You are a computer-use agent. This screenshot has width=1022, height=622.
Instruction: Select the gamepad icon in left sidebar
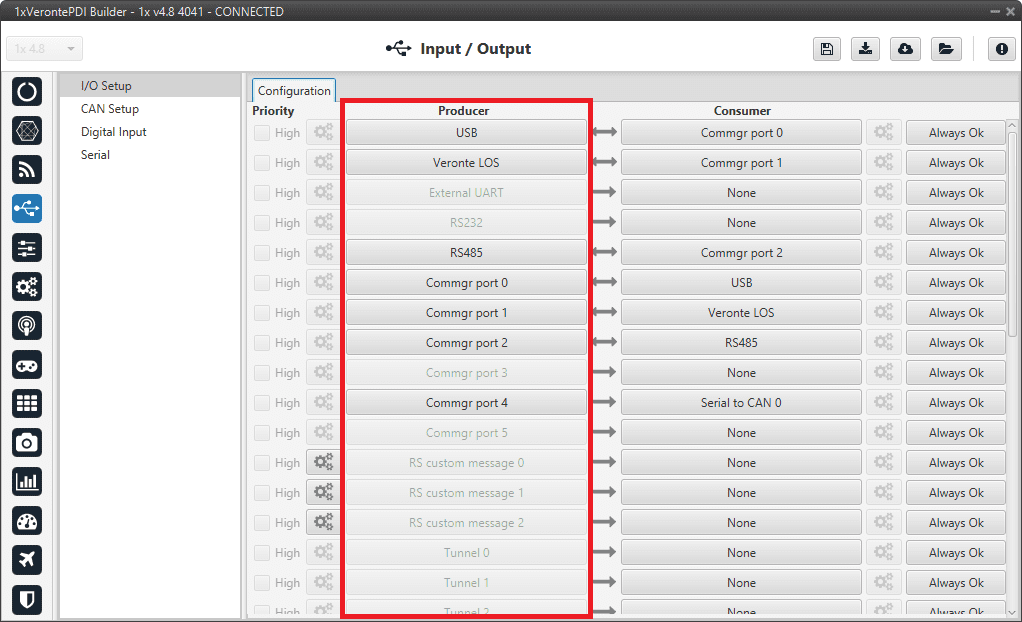pos(27,364)
